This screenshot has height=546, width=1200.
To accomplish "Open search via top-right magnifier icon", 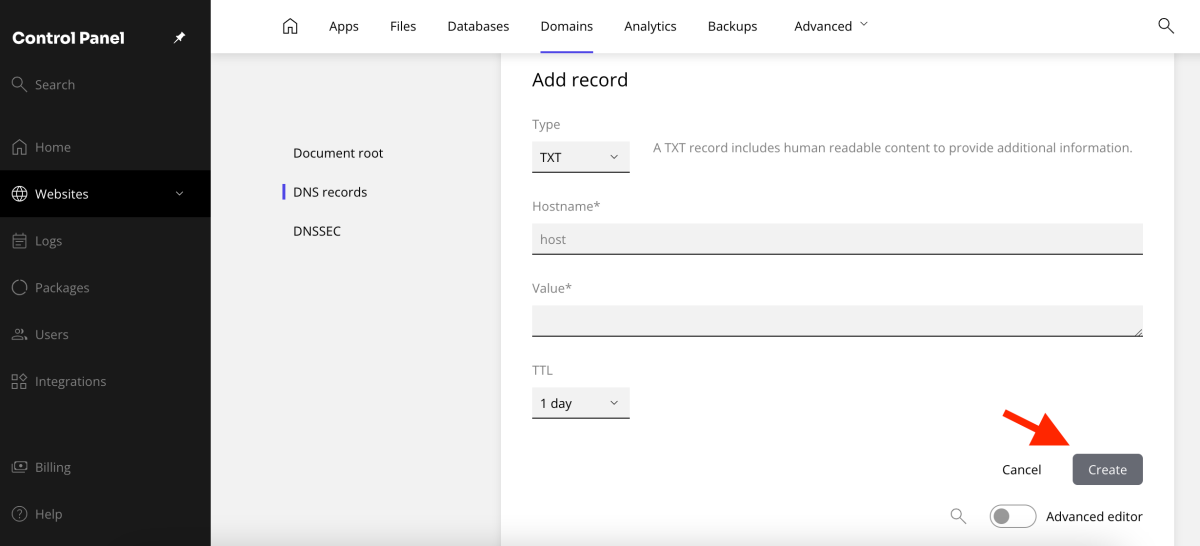I will click(1165, 26).
